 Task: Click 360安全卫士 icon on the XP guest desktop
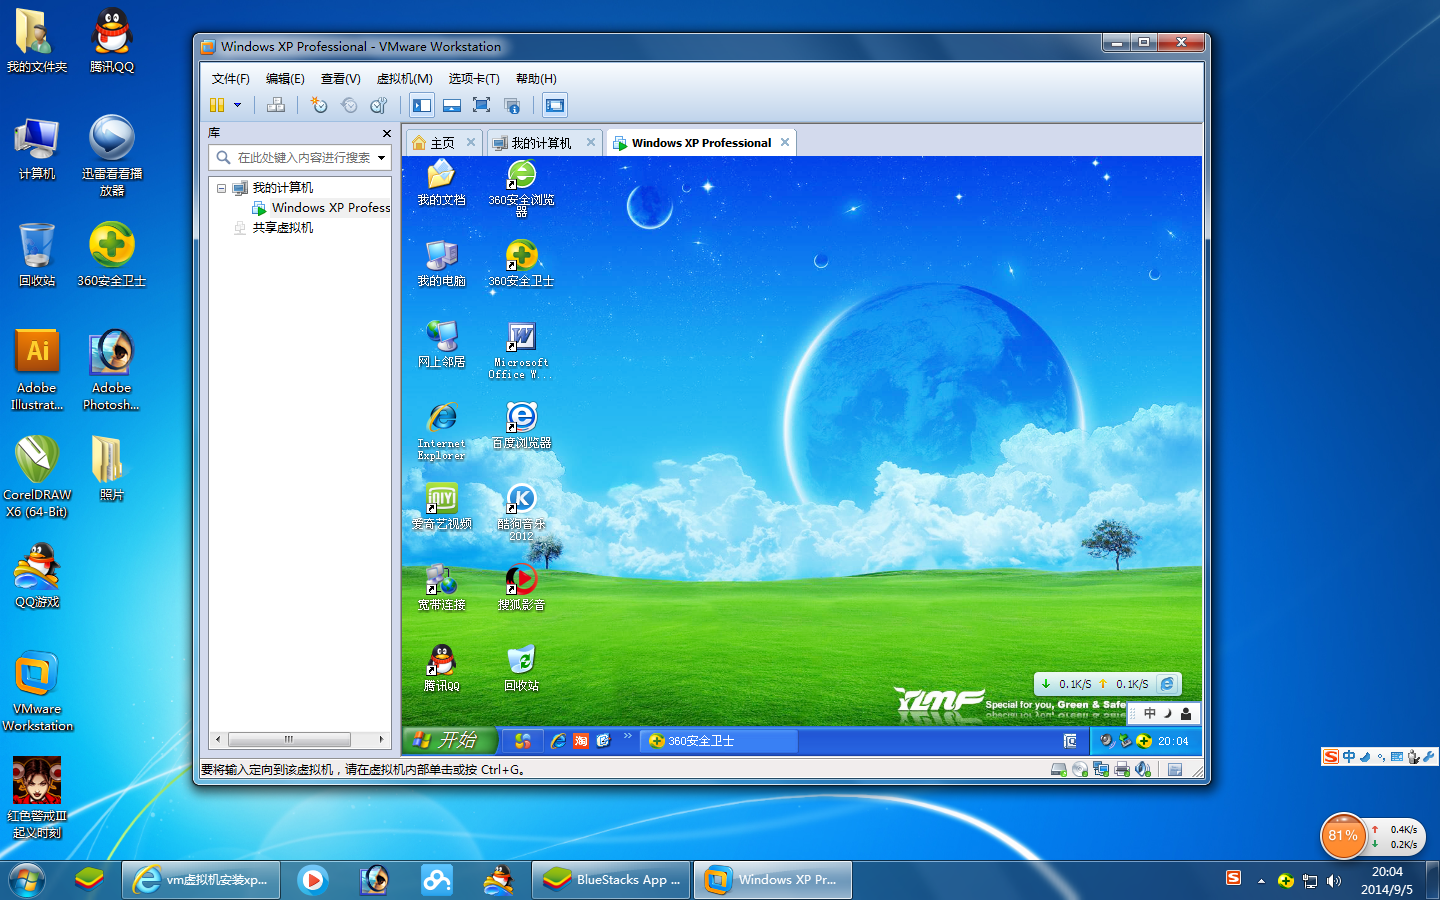521,265
